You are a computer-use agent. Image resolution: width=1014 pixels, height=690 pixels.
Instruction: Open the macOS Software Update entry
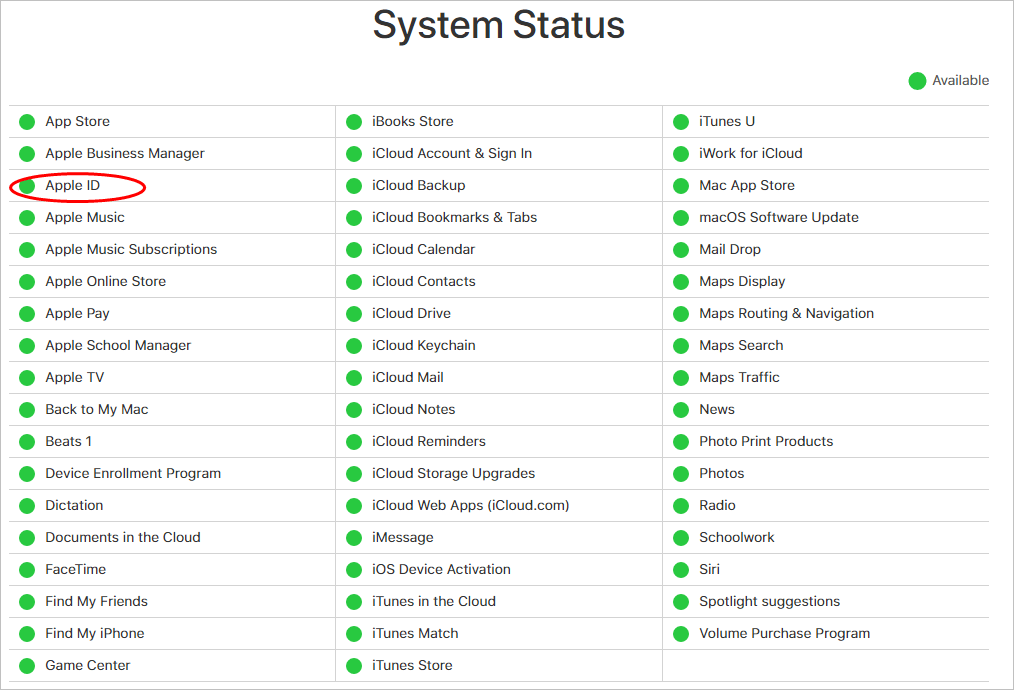(779, 217)
